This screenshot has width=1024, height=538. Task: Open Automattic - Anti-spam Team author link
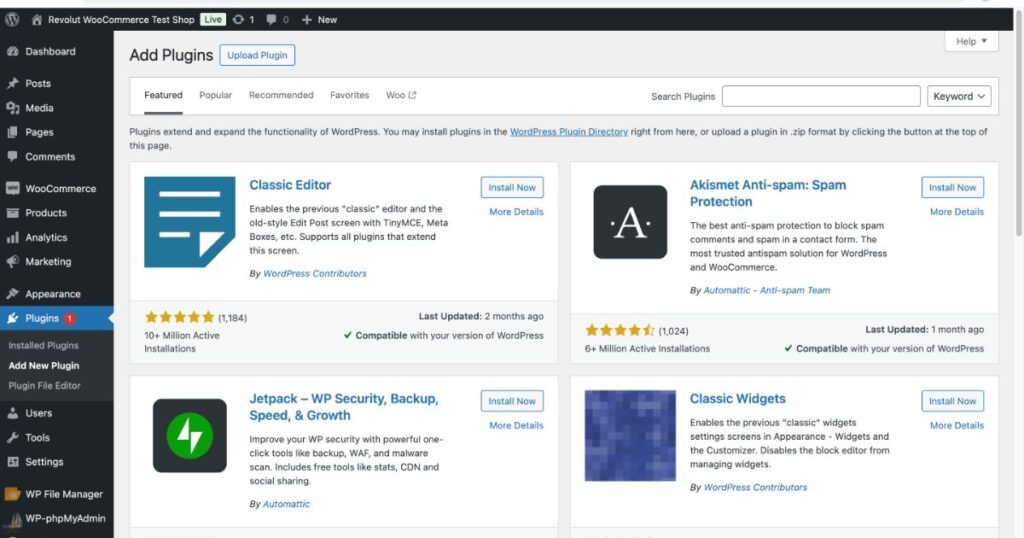coord(767,290)
